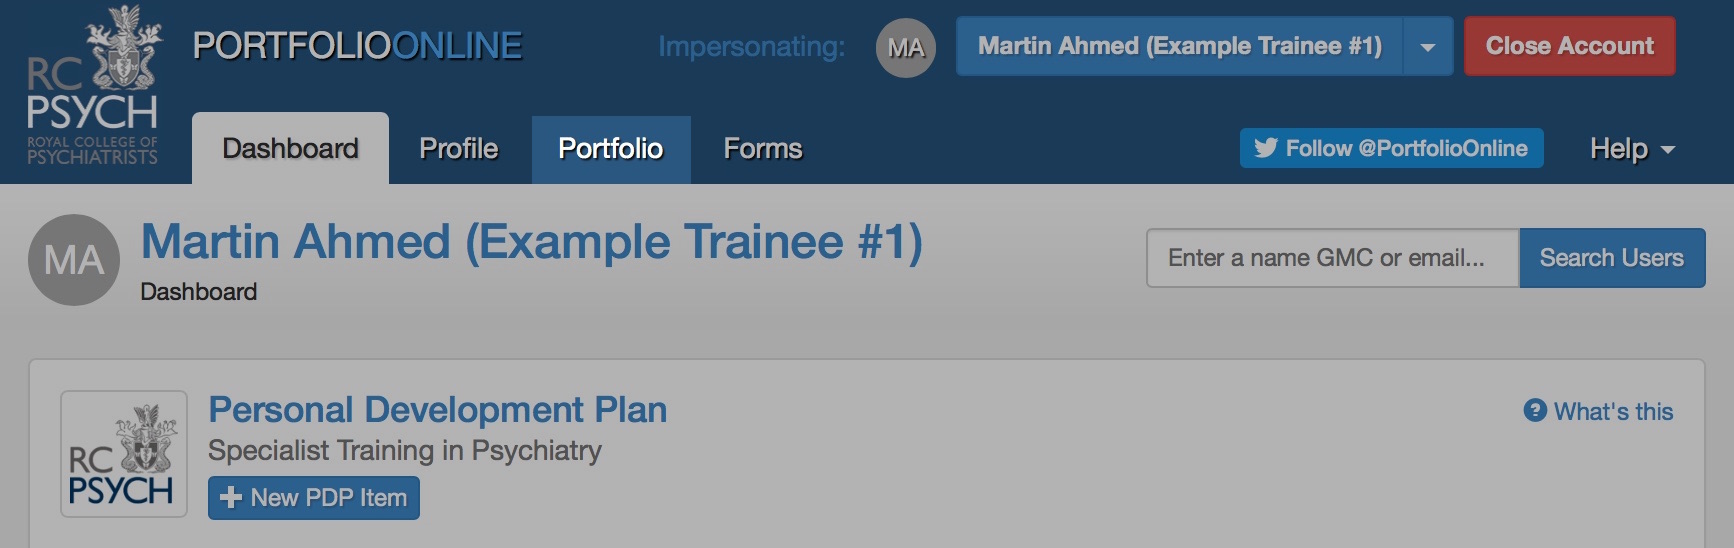Click the Search Users button
The width and height of the screenshot is (1734, 548).
(x=1611, y=258)
